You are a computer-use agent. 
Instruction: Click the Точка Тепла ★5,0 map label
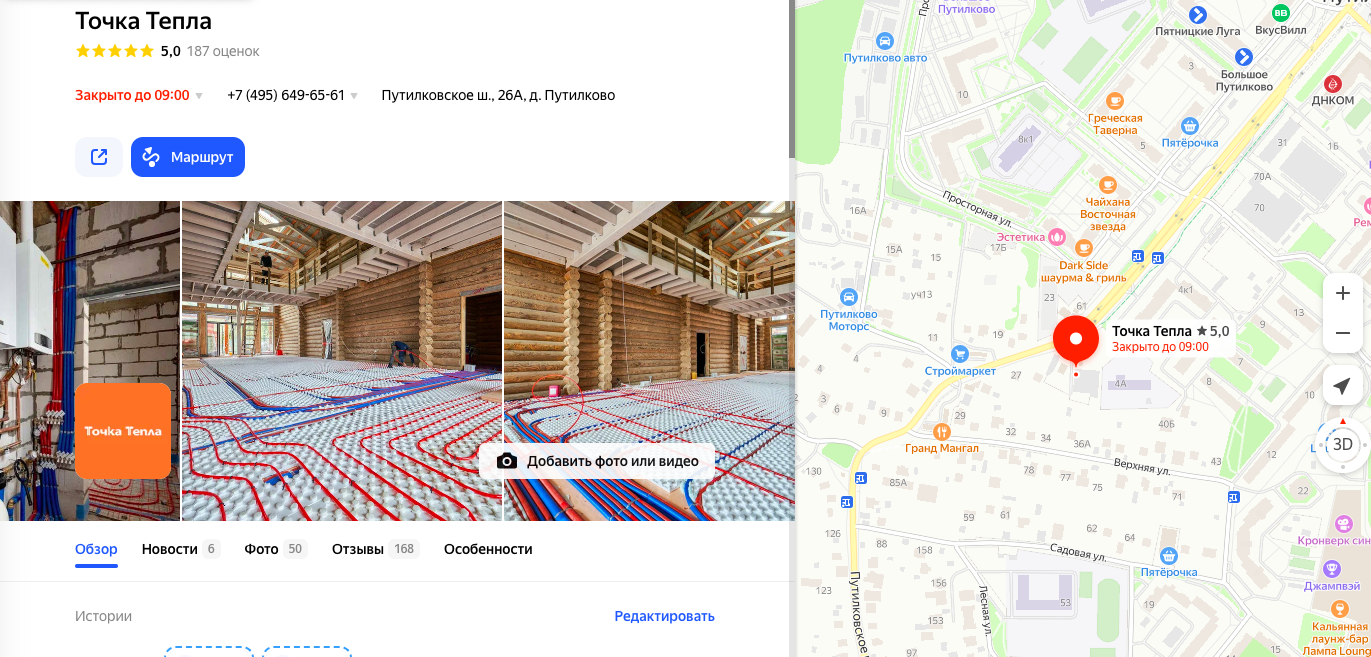(1170, 331)
